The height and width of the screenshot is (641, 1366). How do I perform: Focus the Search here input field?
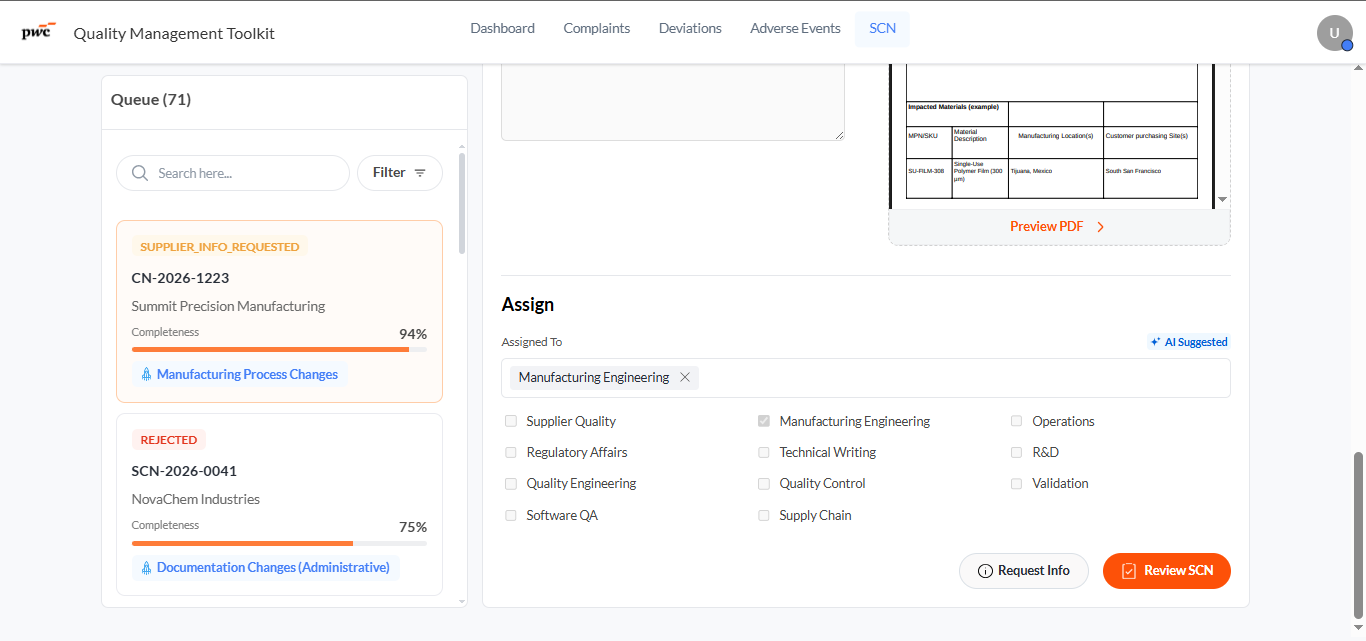pos(233,173)
